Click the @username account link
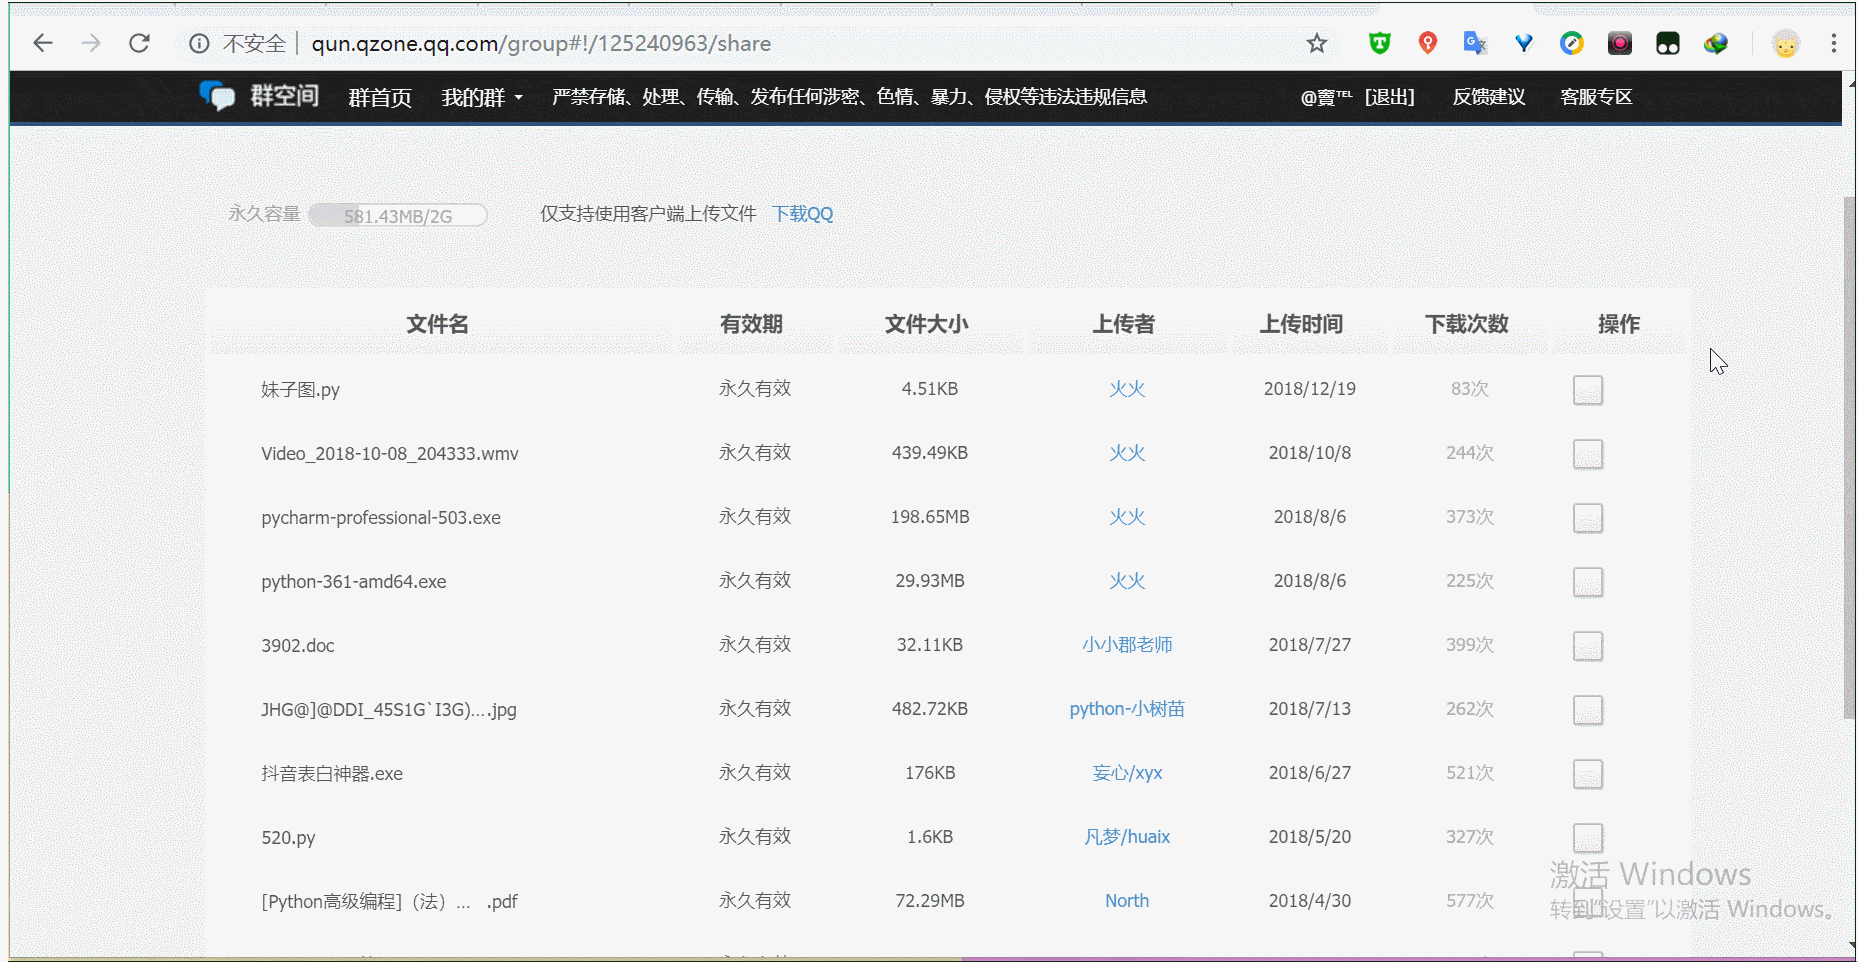Screen dimensions: 1858x962 point(1326,97)
